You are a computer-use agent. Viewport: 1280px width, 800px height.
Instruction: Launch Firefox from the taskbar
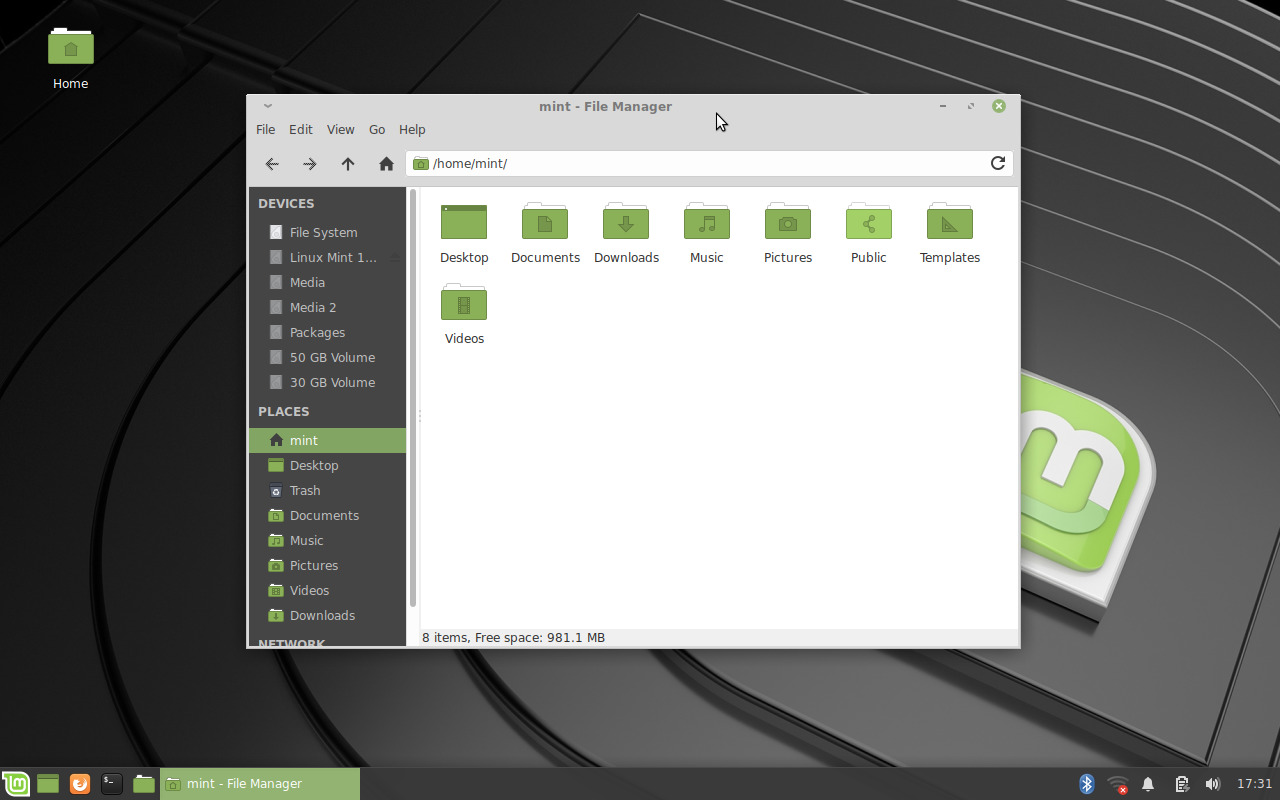click(x=80, y=784)
